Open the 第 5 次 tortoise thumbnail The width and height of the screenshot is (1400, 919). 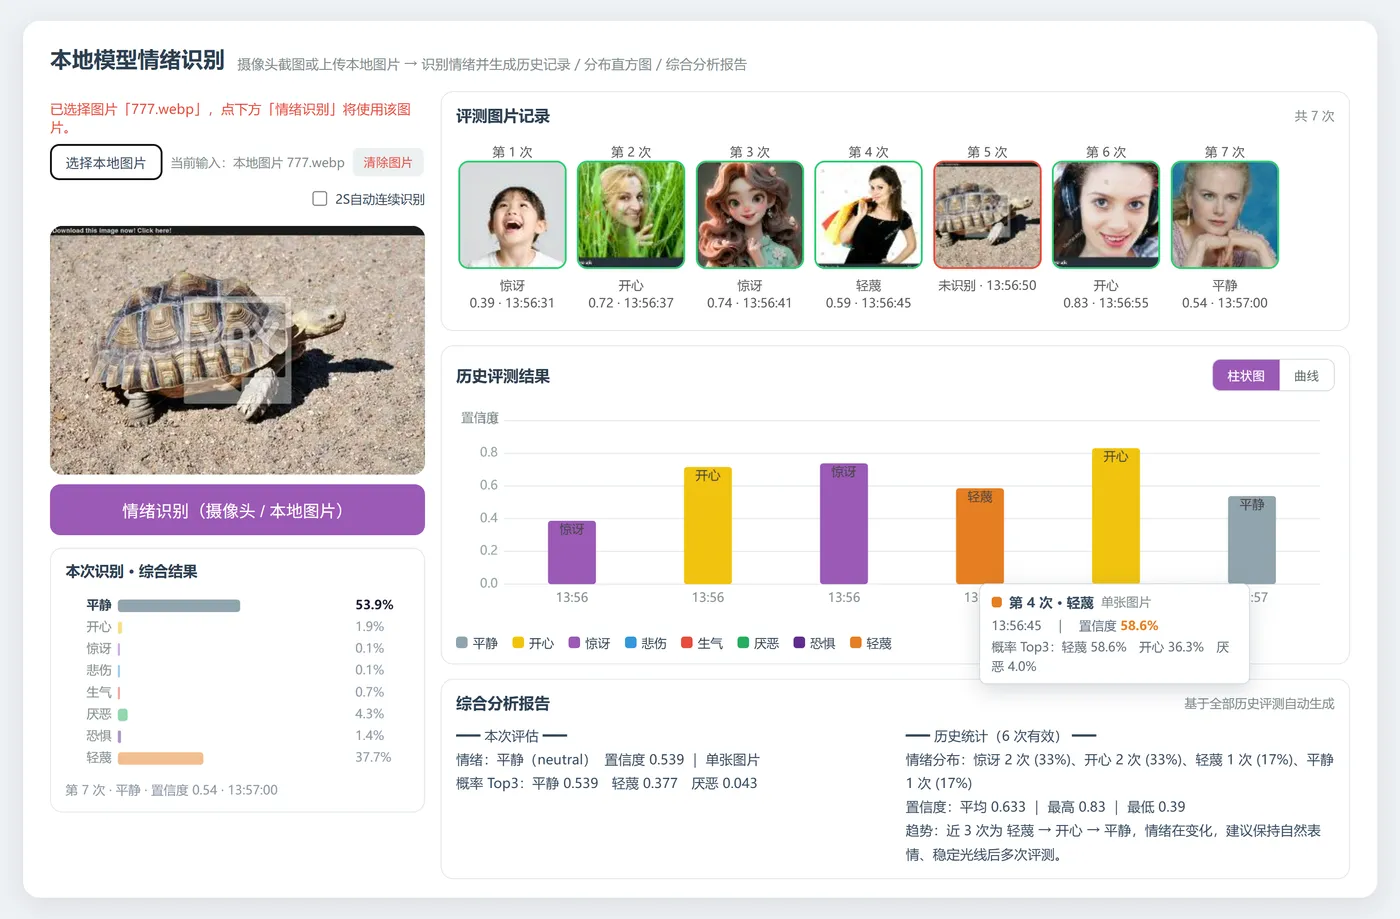[x=987, y=215]
